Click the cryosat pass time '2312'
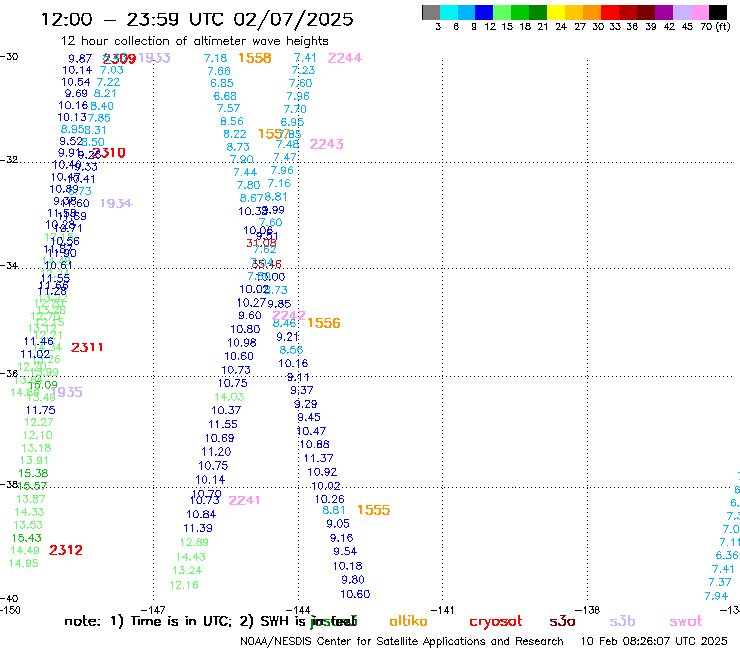The image size is (740, 650). point(66,550)
